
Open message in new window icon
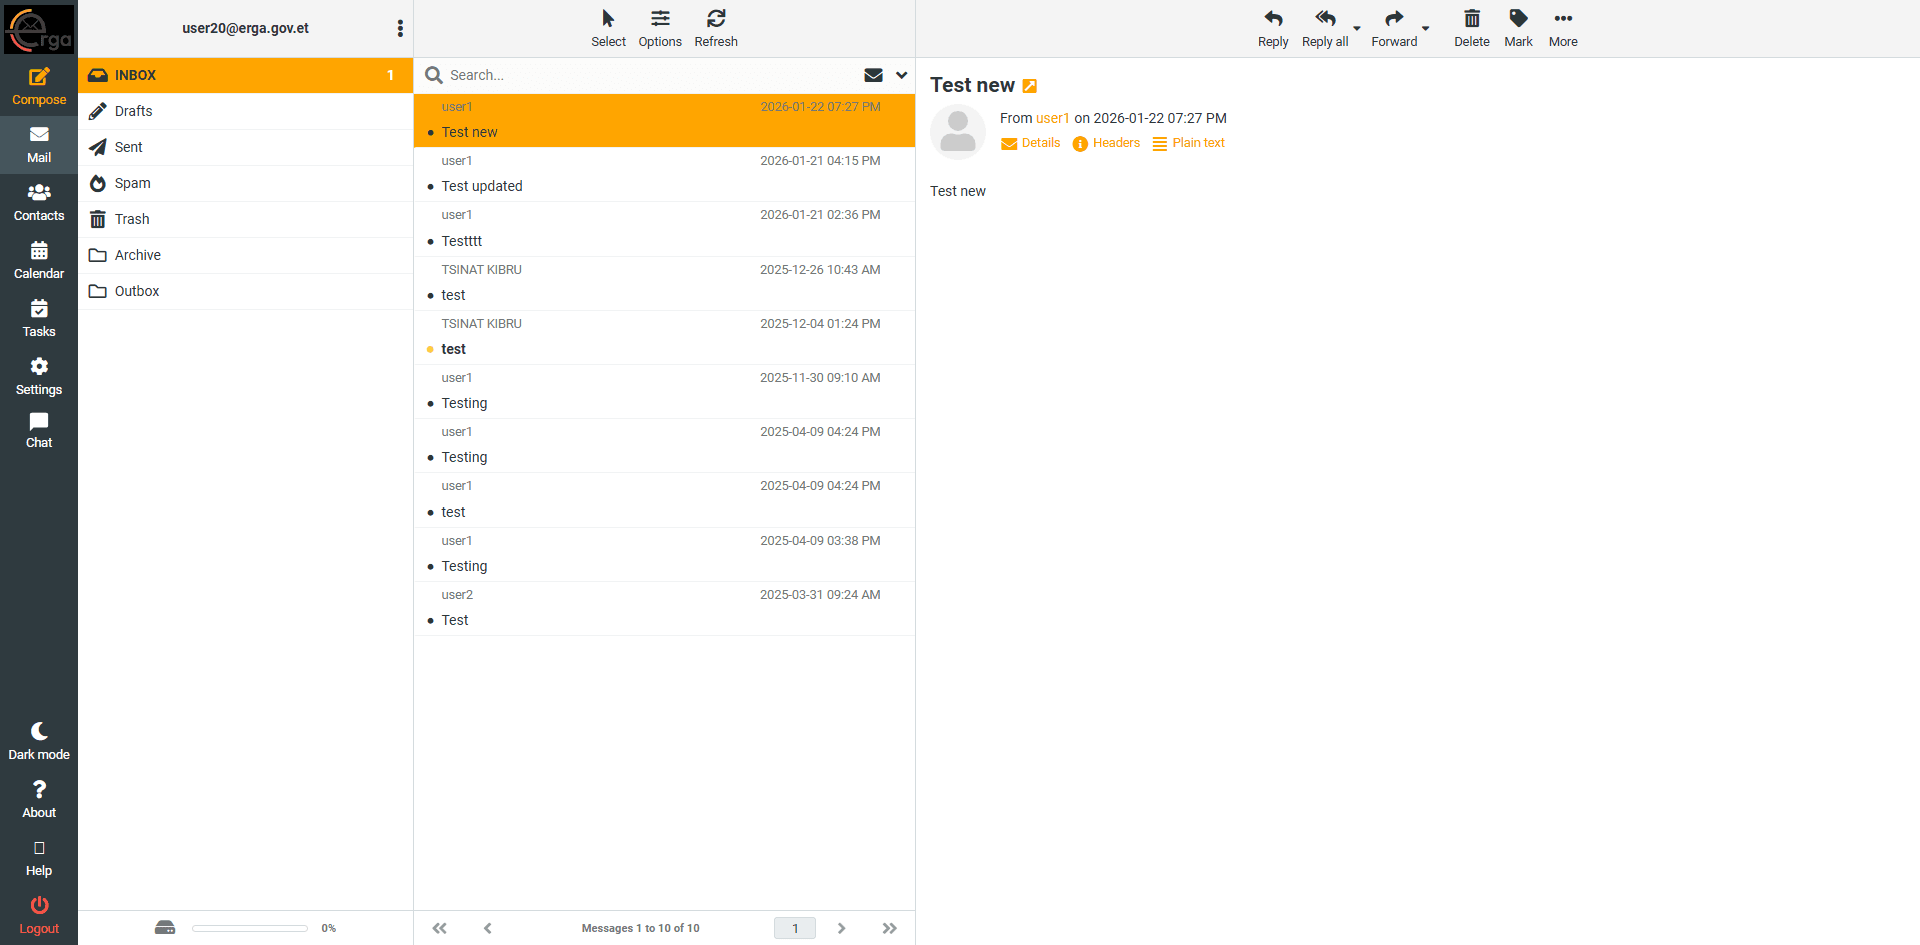1030,86
